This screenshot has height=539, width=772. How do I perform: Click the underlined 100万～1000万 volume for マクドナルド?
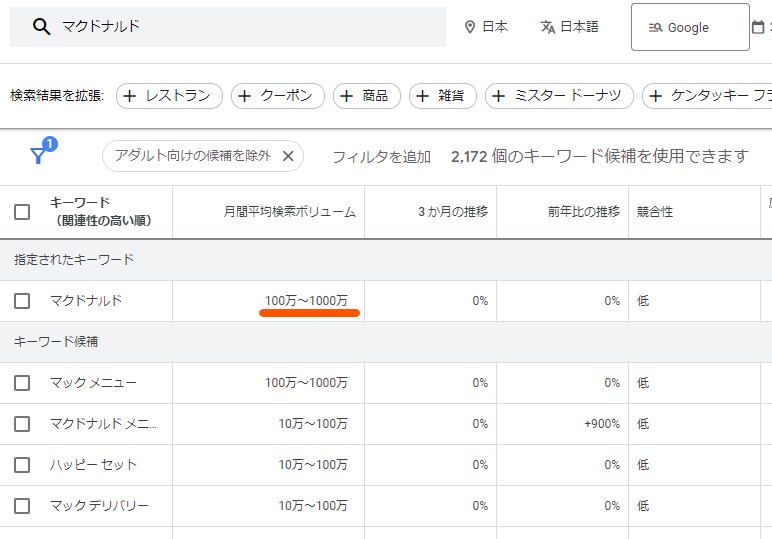click(x=306, y=301)
